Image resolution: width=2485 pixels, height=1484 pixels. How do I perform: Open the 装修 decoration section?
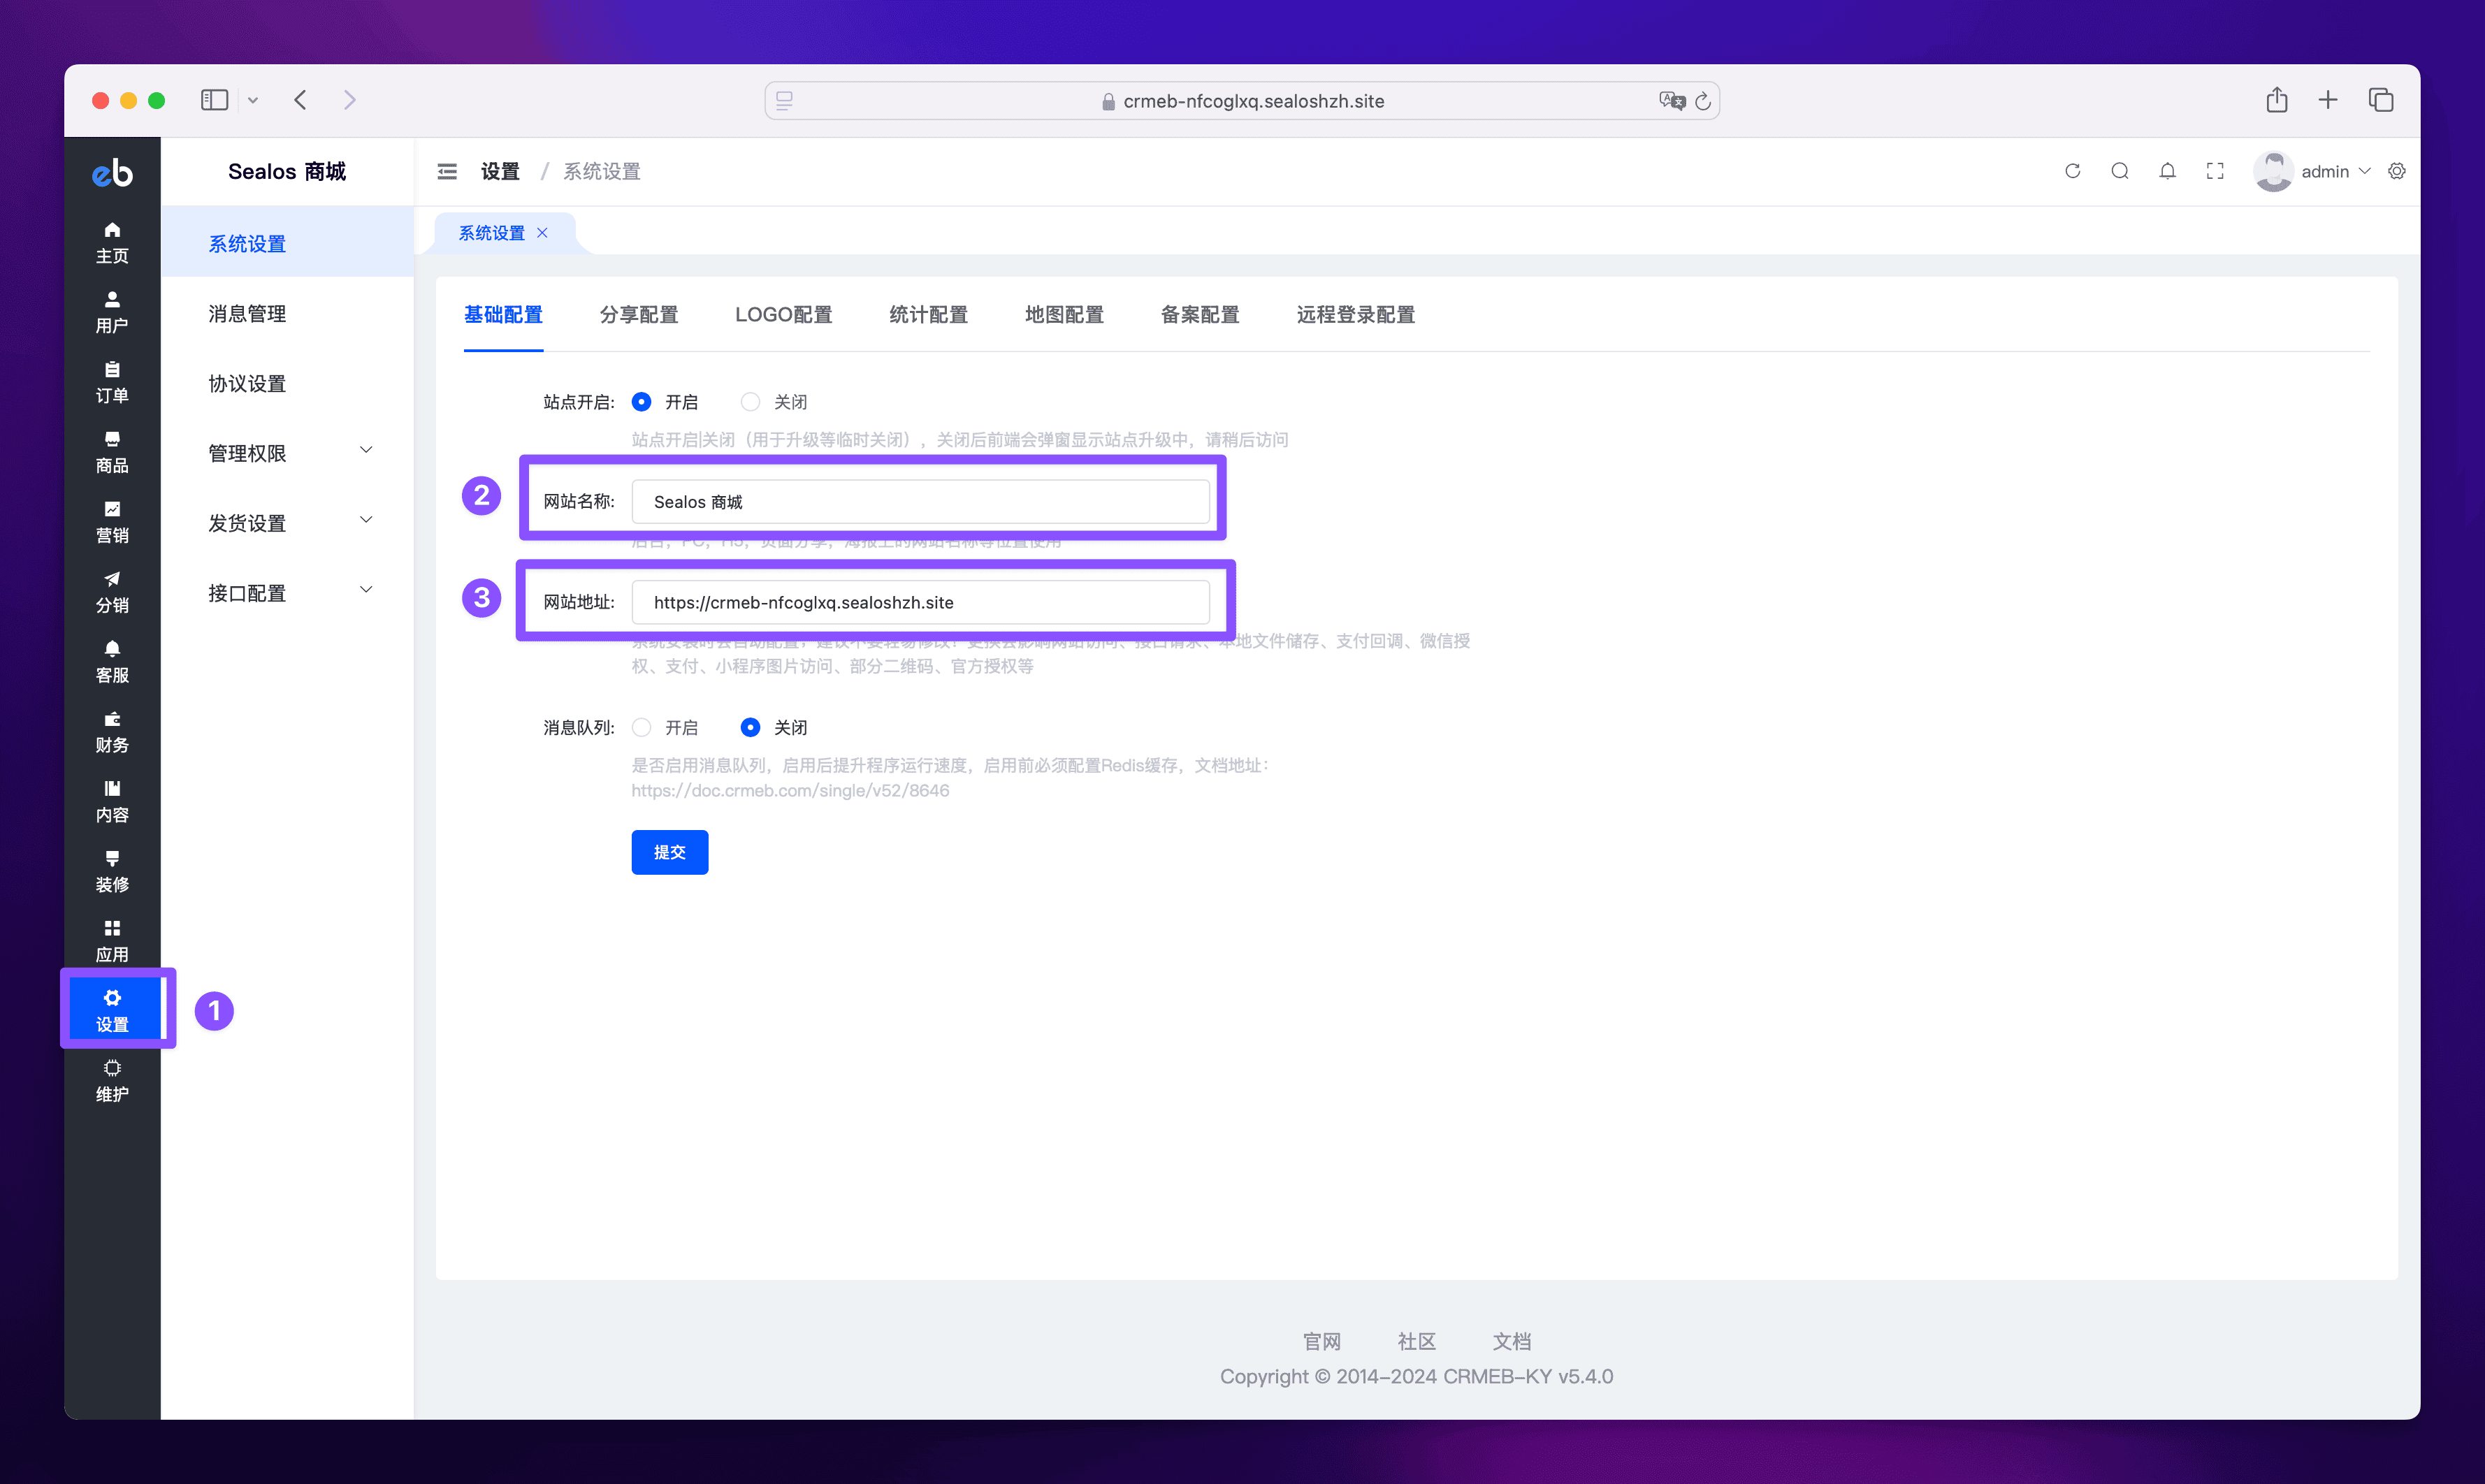pos(112,873)
